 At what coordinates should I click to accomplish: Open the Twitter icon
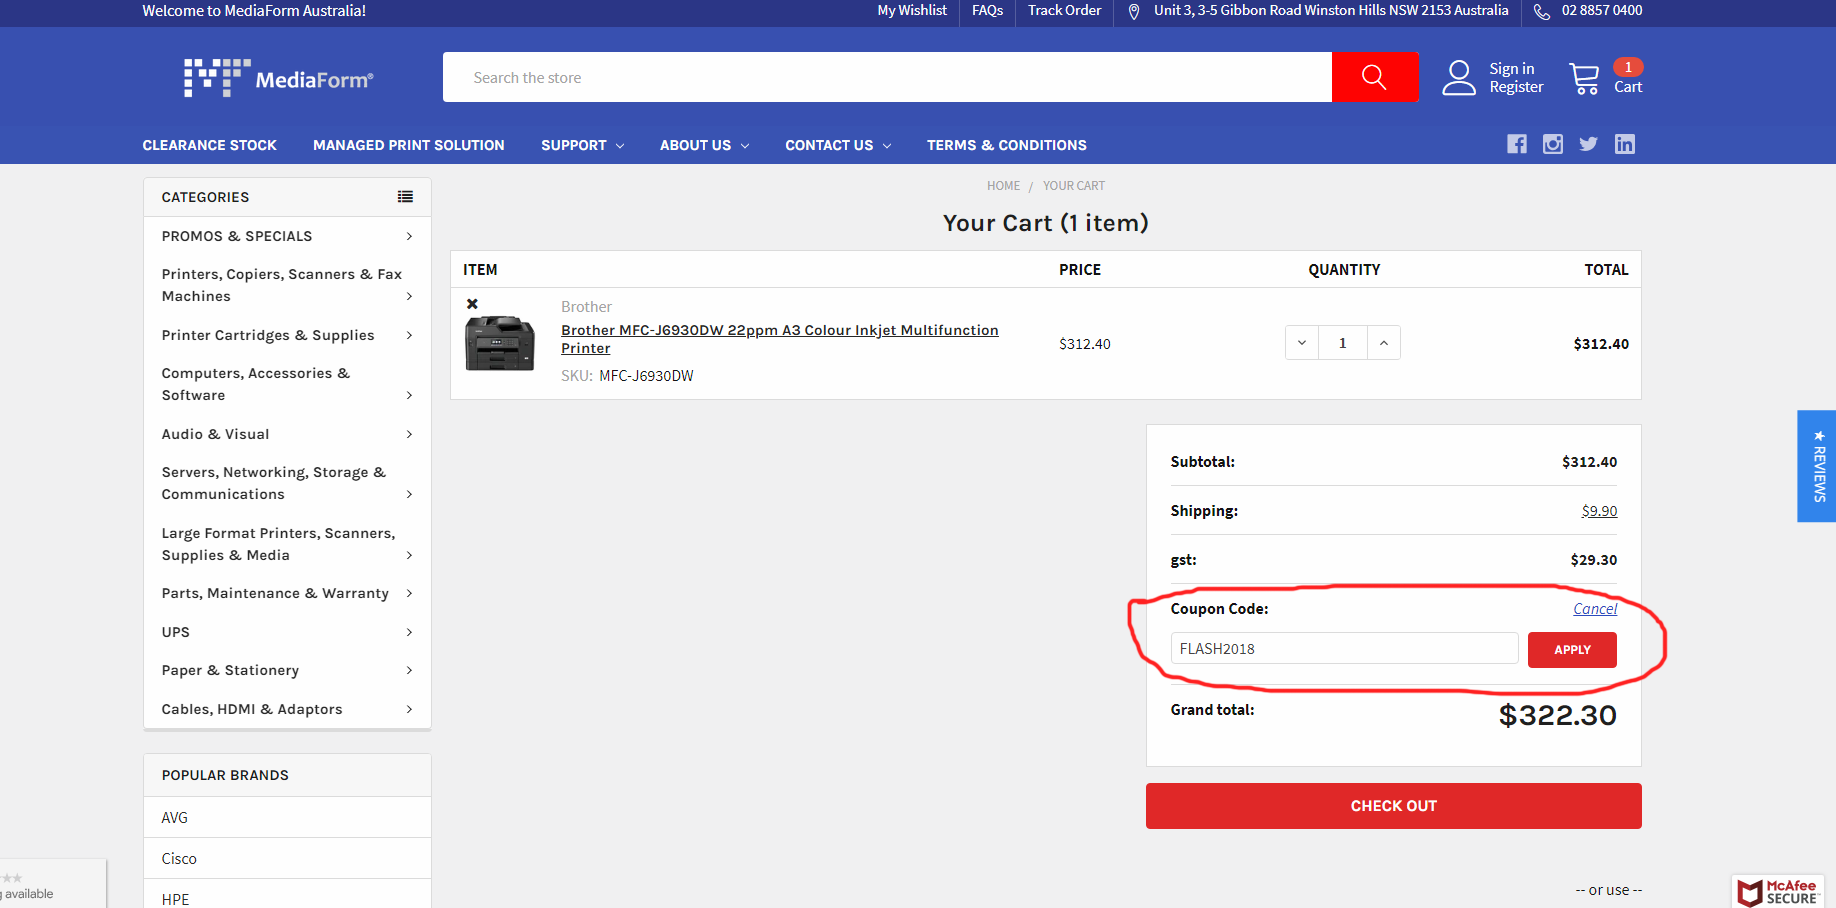click(x=1588, y=144)
